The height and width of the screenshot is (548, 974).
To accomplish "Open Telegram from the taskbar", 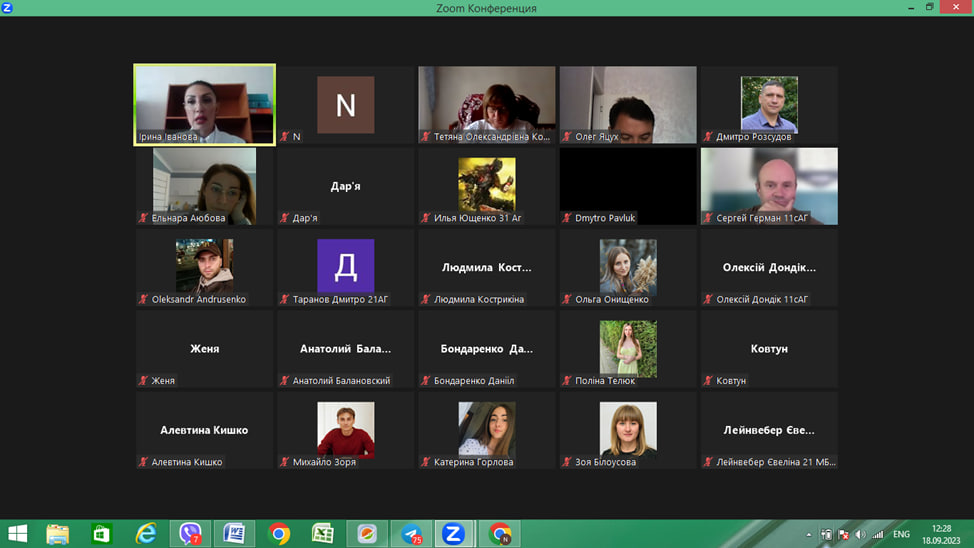I will coord(411,534).
